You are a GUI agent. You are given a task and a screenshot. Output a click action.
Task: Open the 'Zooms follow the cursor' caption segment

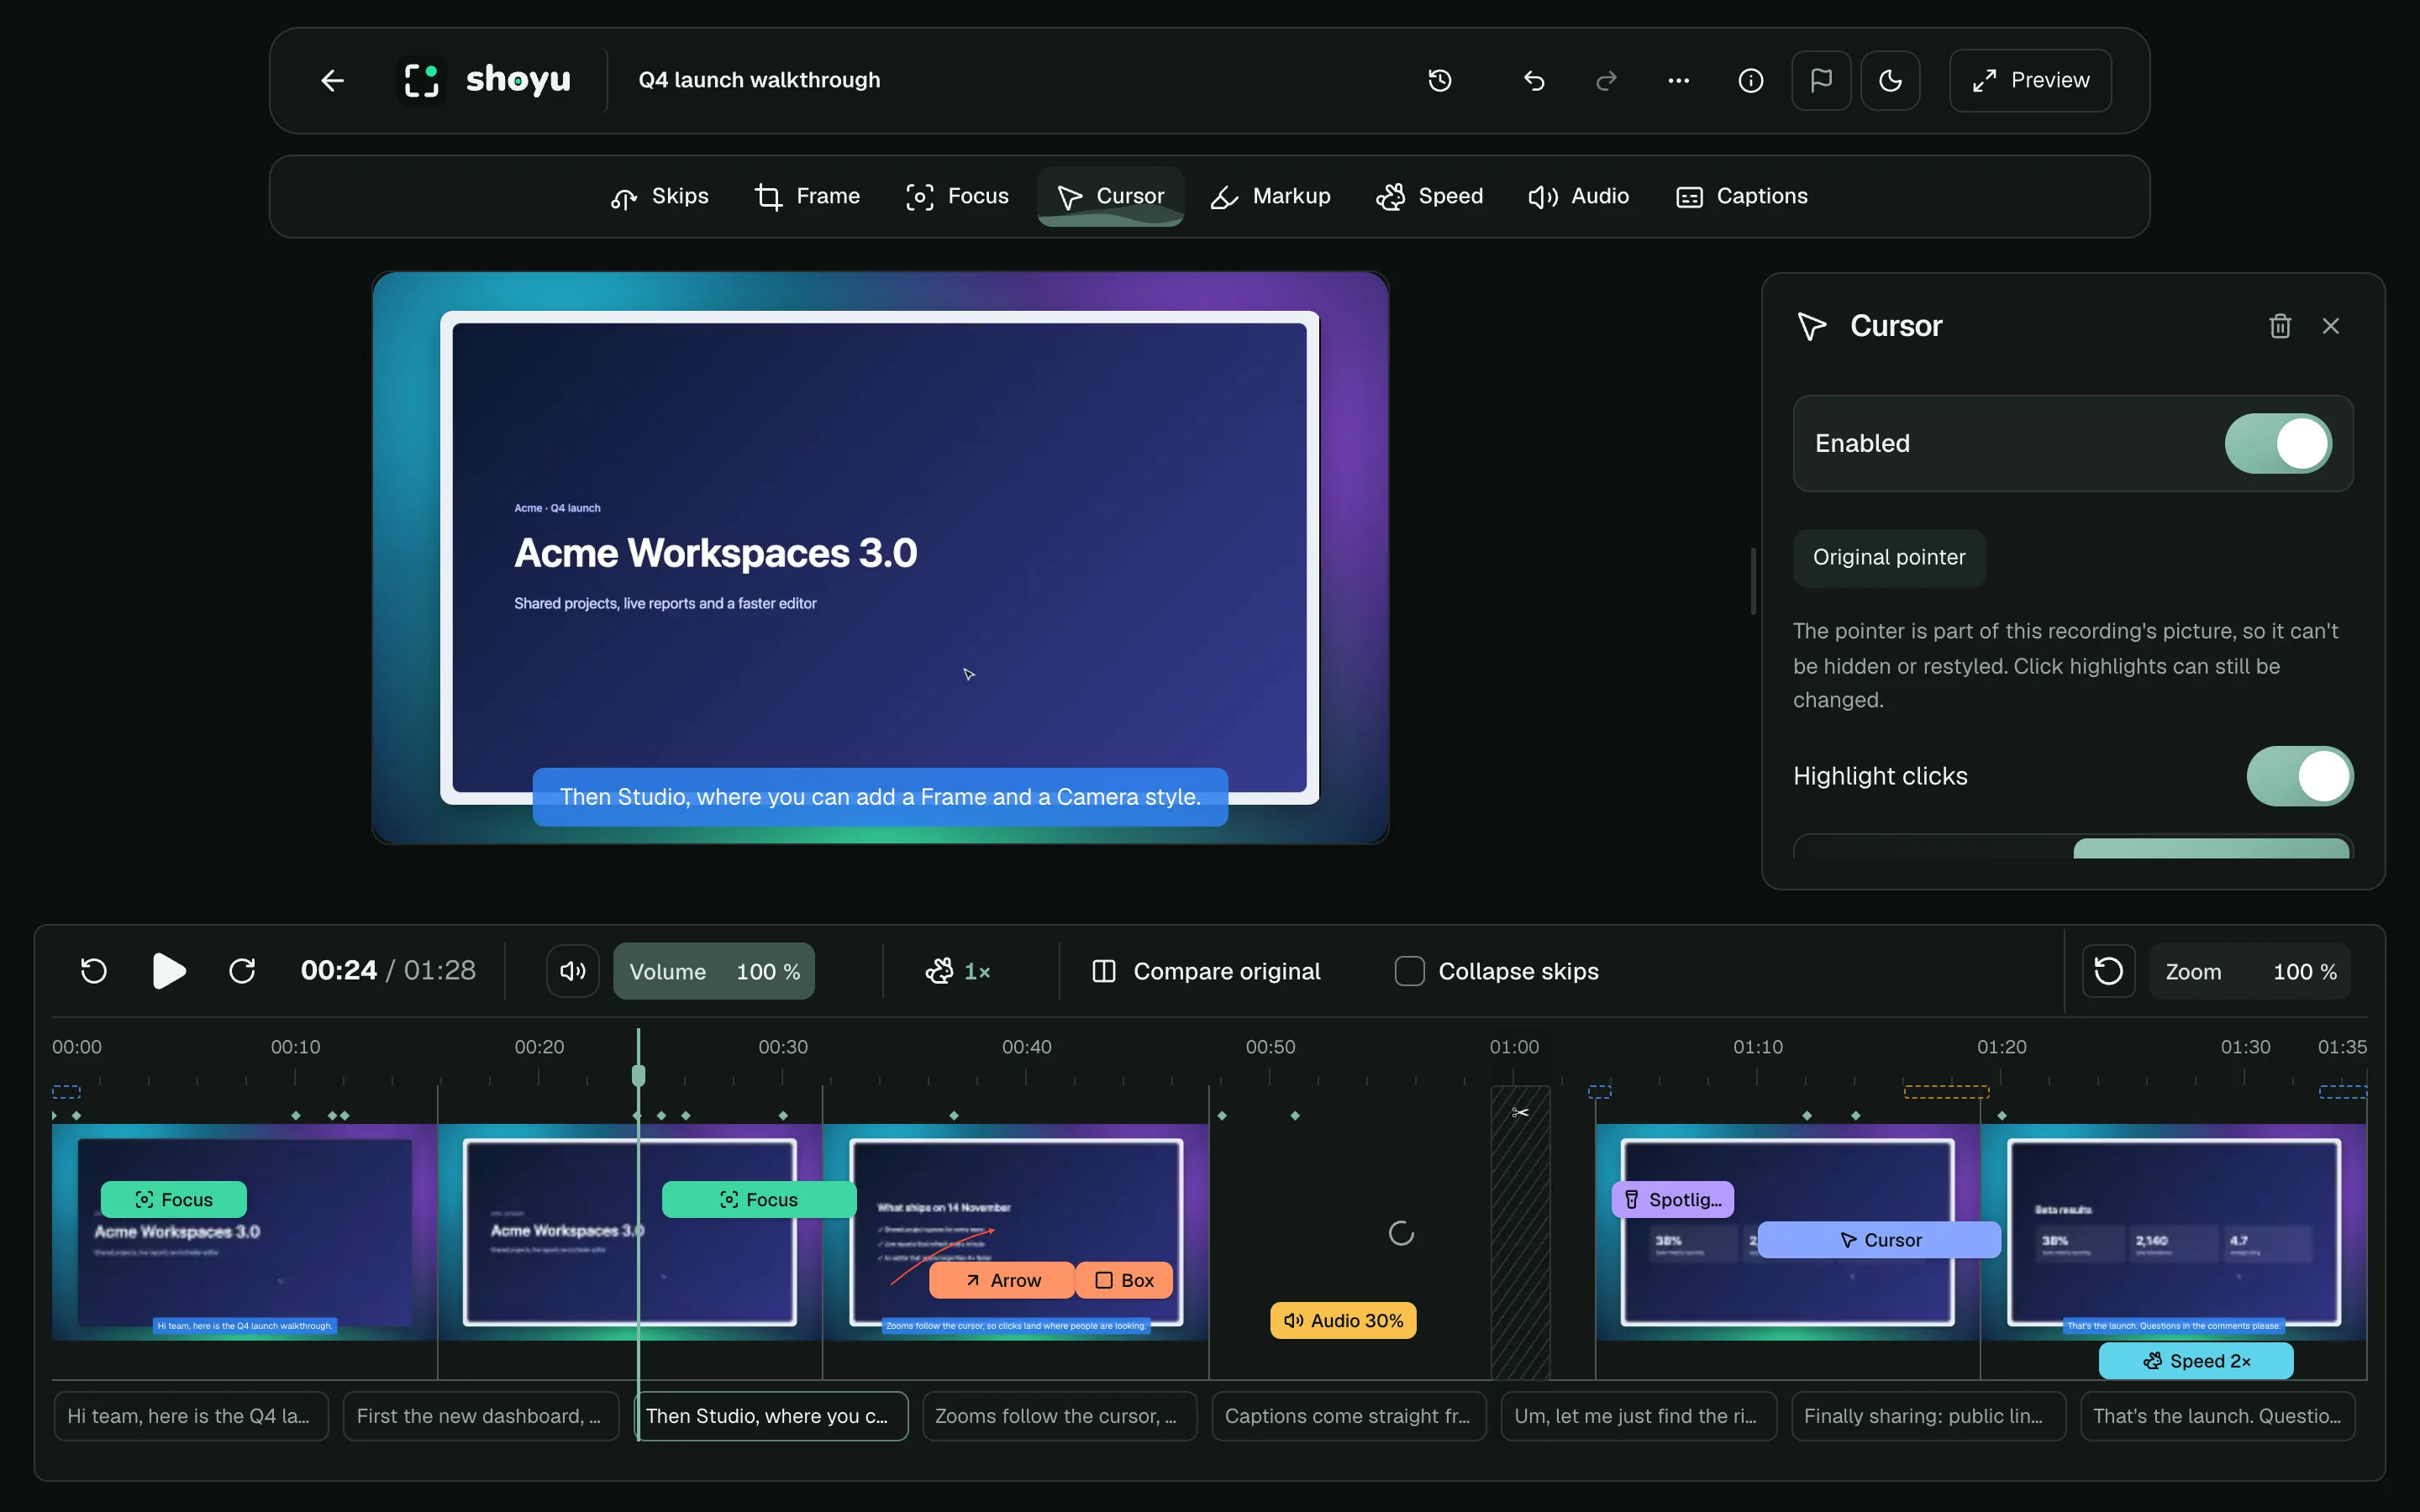pyautogui.click(x=1059, y=1416)
